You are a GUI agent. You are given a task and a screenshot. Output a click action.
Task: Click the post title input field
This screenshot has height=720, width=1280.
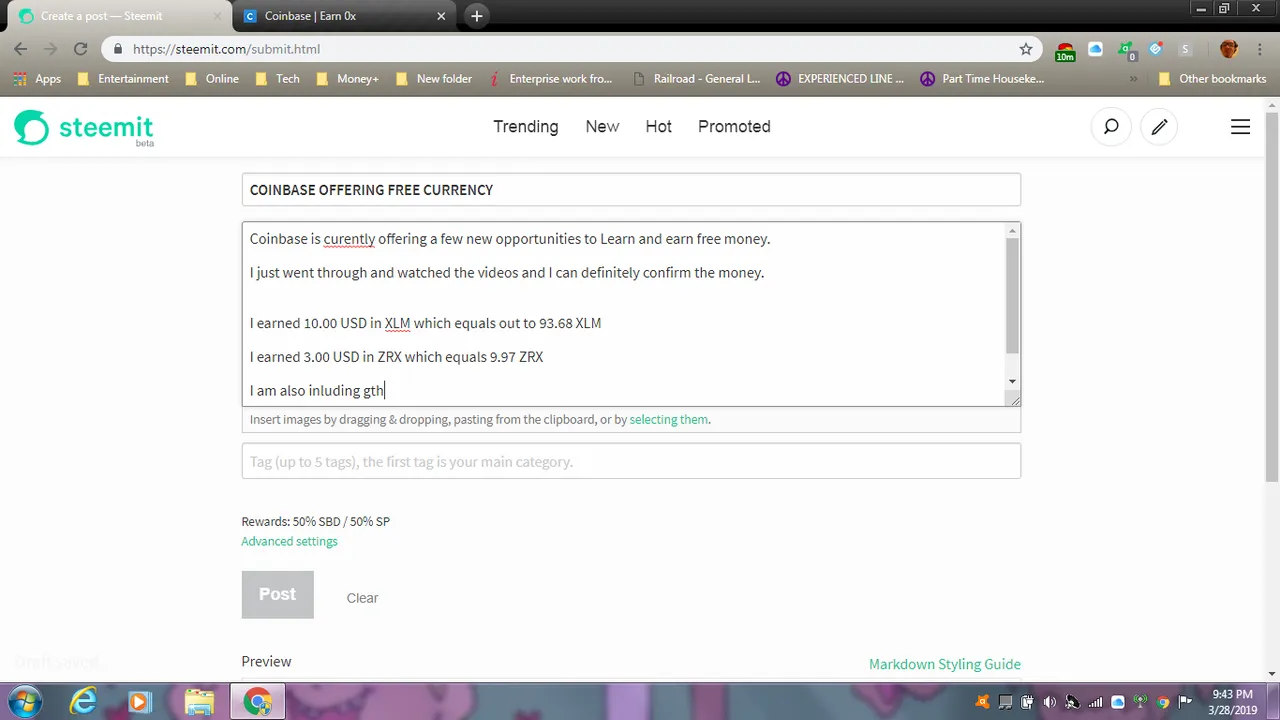[x=631, y=190]
